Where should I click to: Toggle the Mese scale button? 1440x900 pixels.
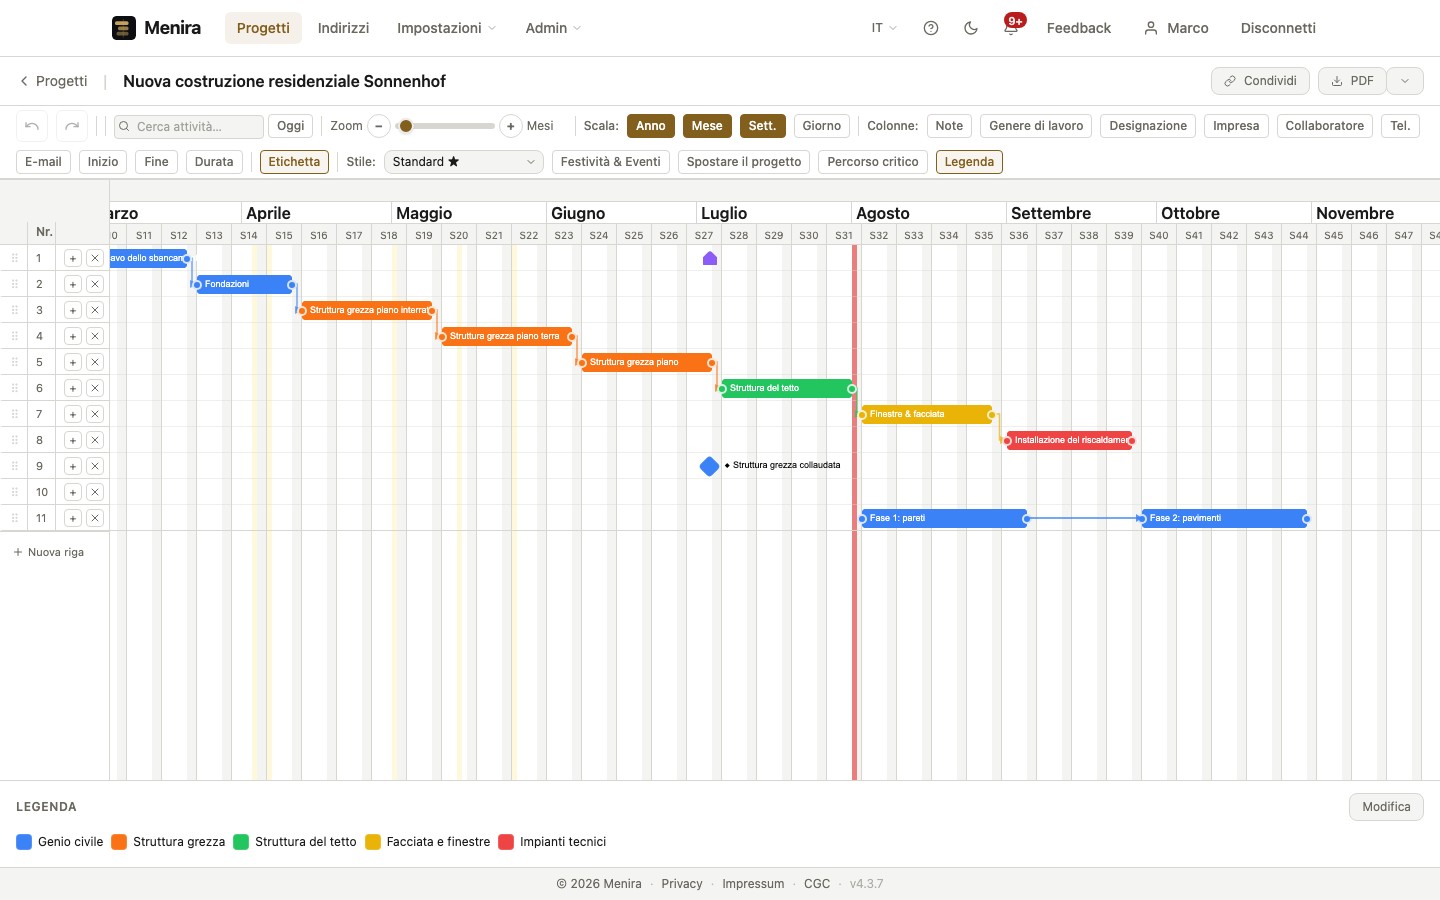click(x=707, y=126)
